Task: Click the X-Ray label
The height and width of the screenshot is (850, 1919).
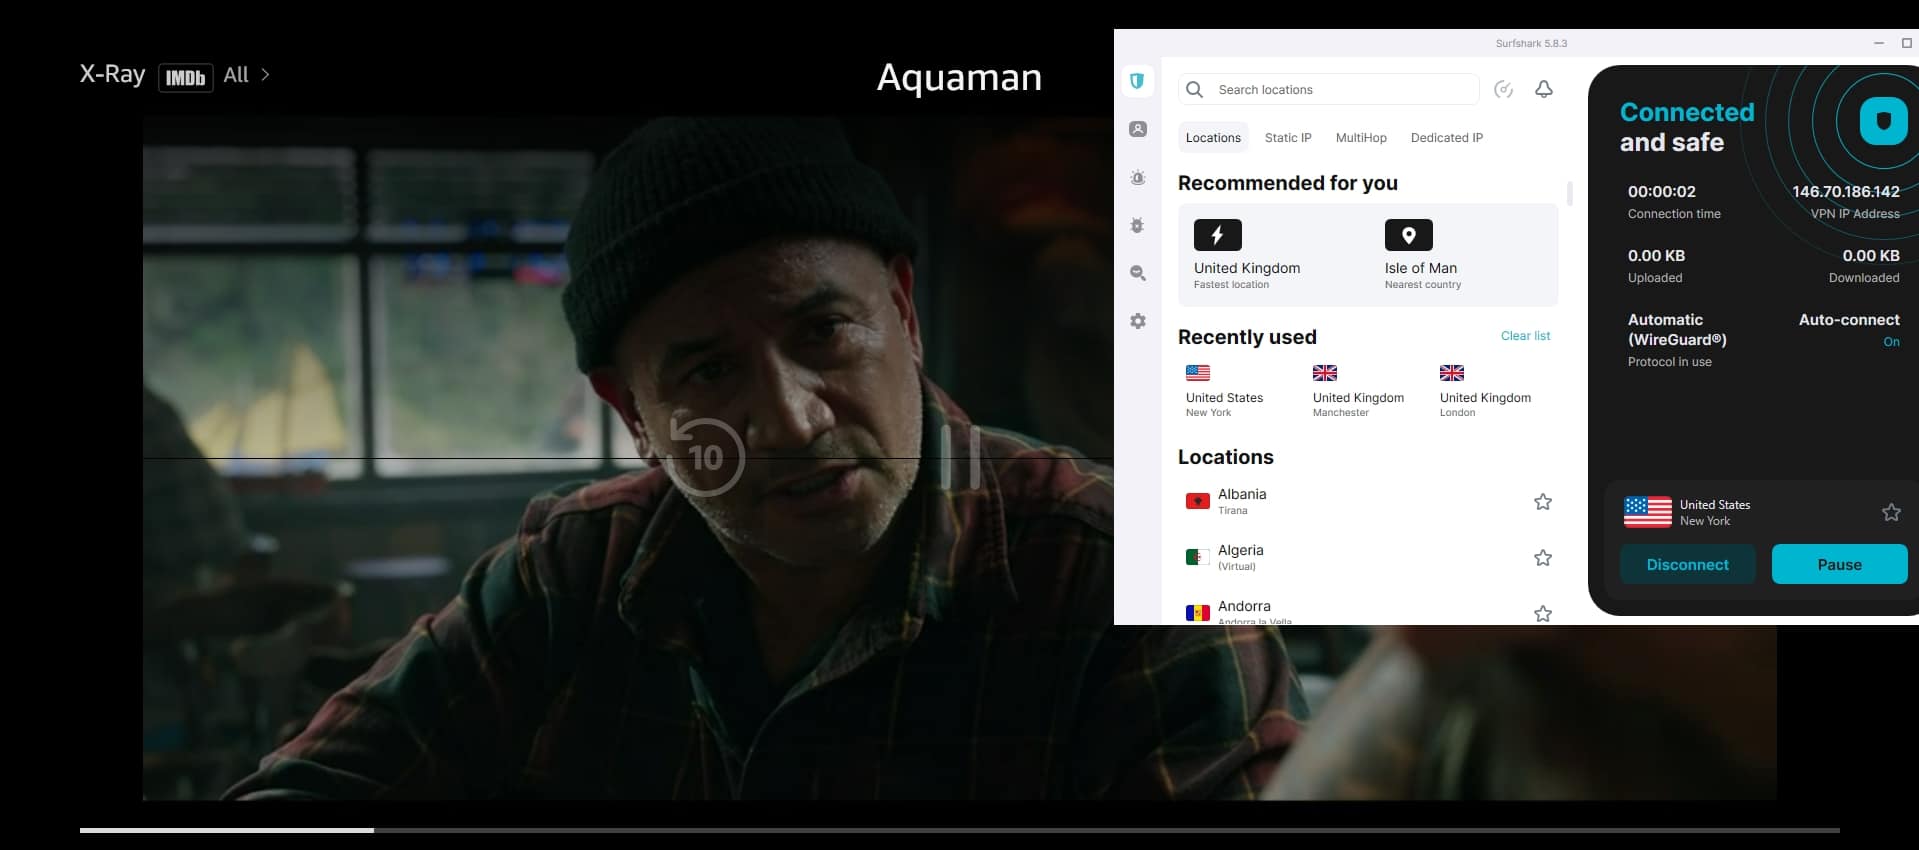Action: click(112, 75)
